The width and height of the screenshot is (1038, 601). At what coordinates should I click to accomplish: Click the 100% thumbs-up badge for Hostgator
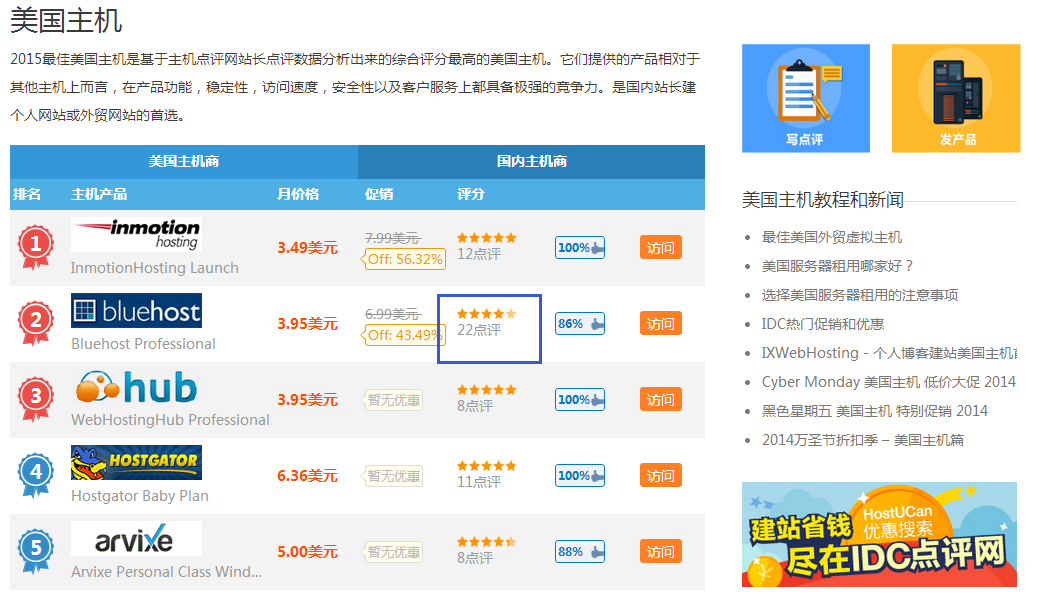pyautogui.click(x=580, y=476)
